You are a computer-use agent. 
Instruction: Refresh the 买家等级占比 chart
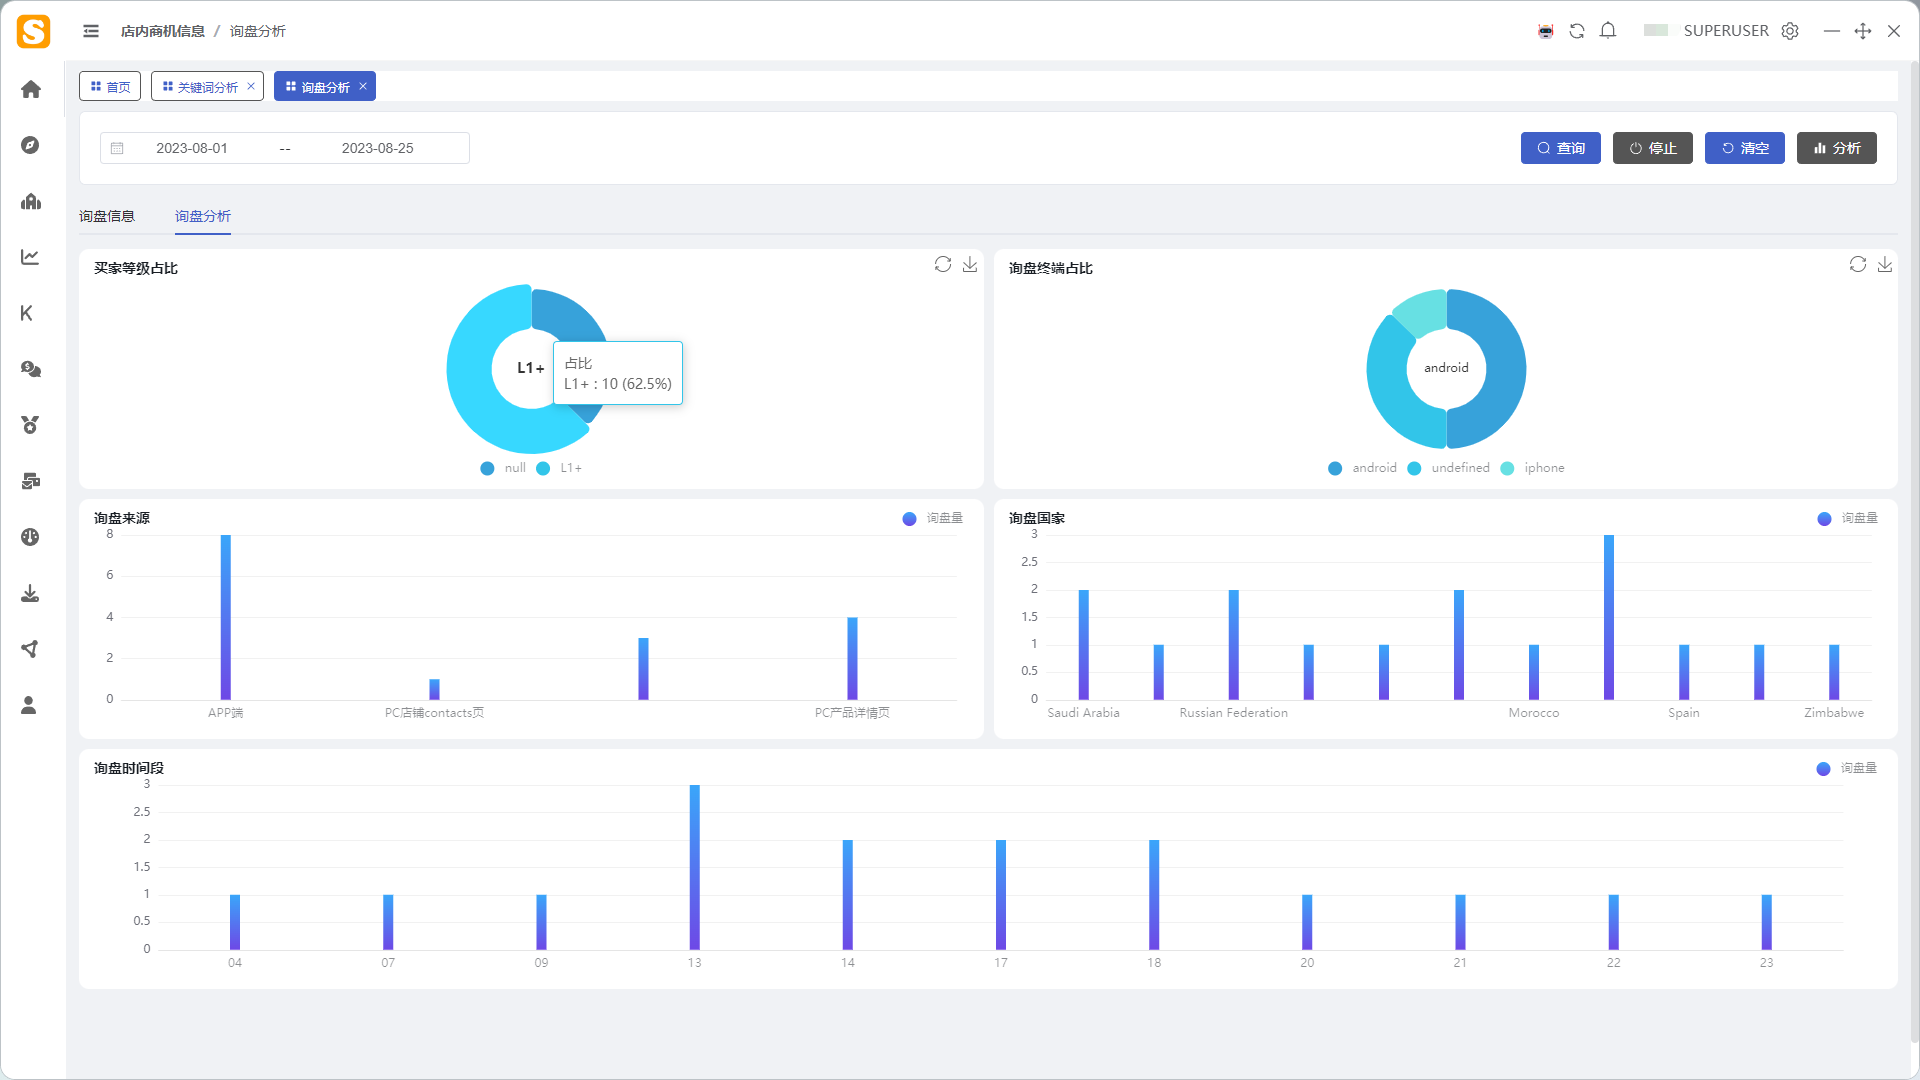[943, 264]
